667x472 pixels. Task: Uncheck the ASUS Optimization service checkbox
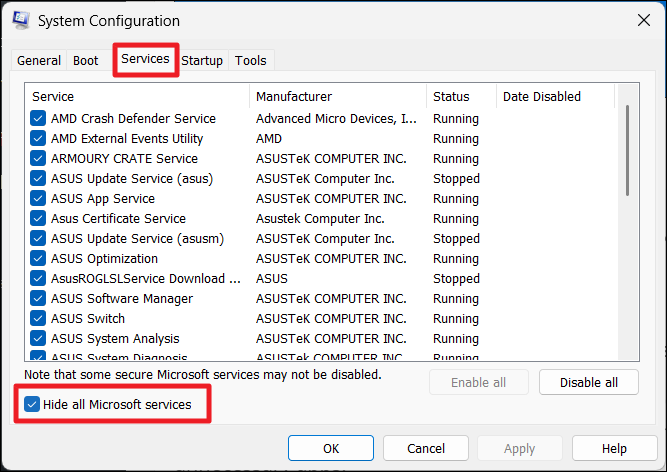38,259
